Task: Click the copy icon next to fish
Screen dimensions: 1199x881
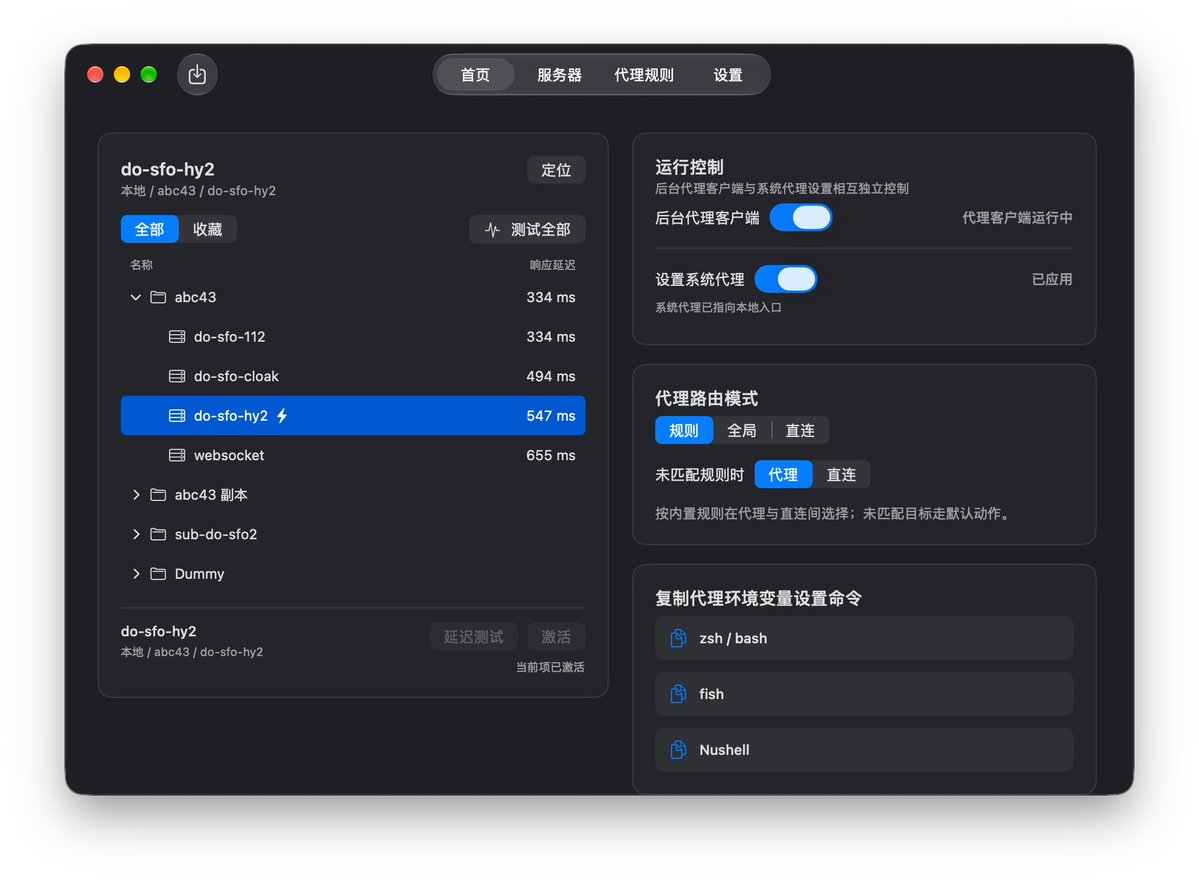Action: pyautogui.click(x=678, y=694)
